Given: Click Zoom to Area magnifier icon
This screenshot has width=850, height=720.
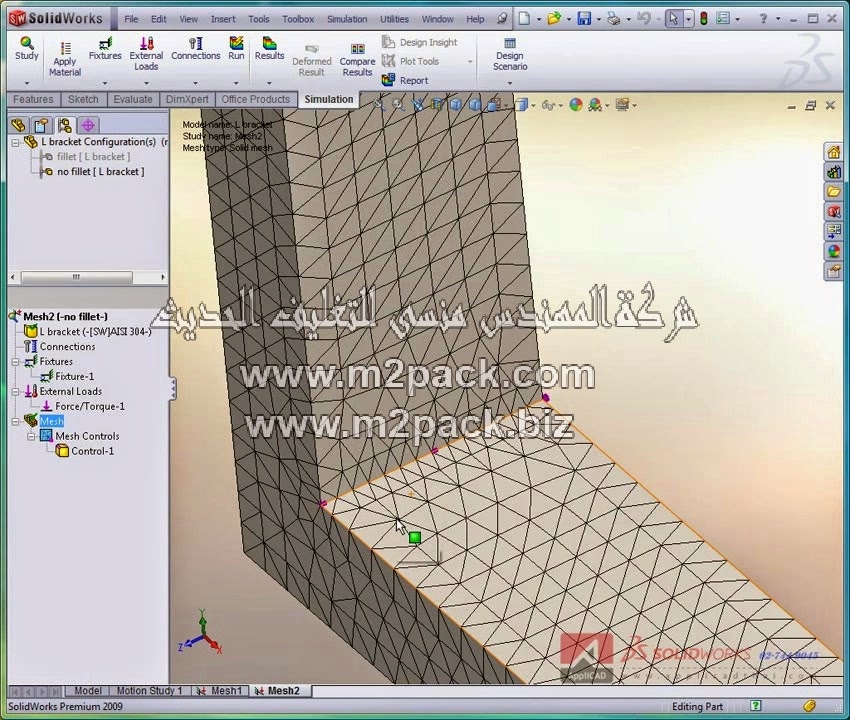Looking at the screenshot, I should [398, 105].
